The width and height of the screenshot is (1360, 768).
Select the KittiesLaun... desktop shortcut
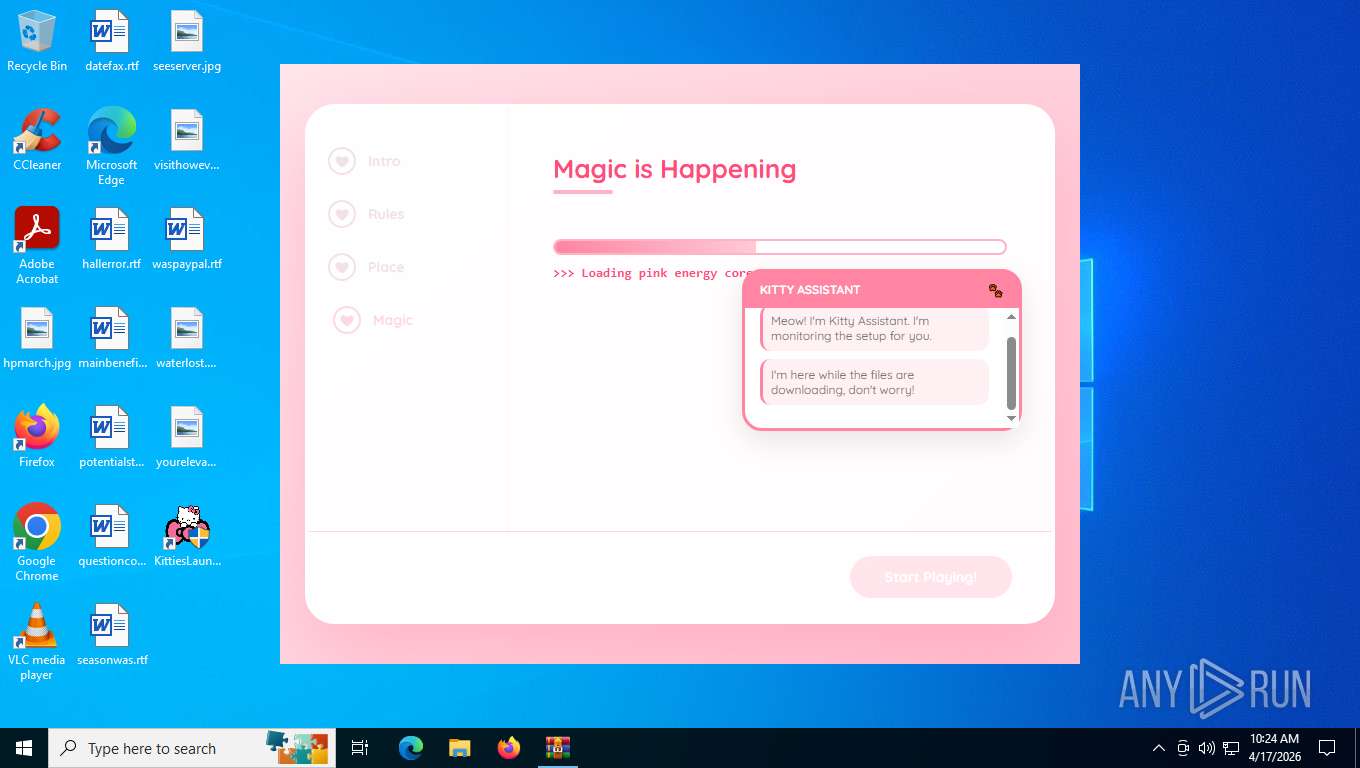(x=187, y=536)
